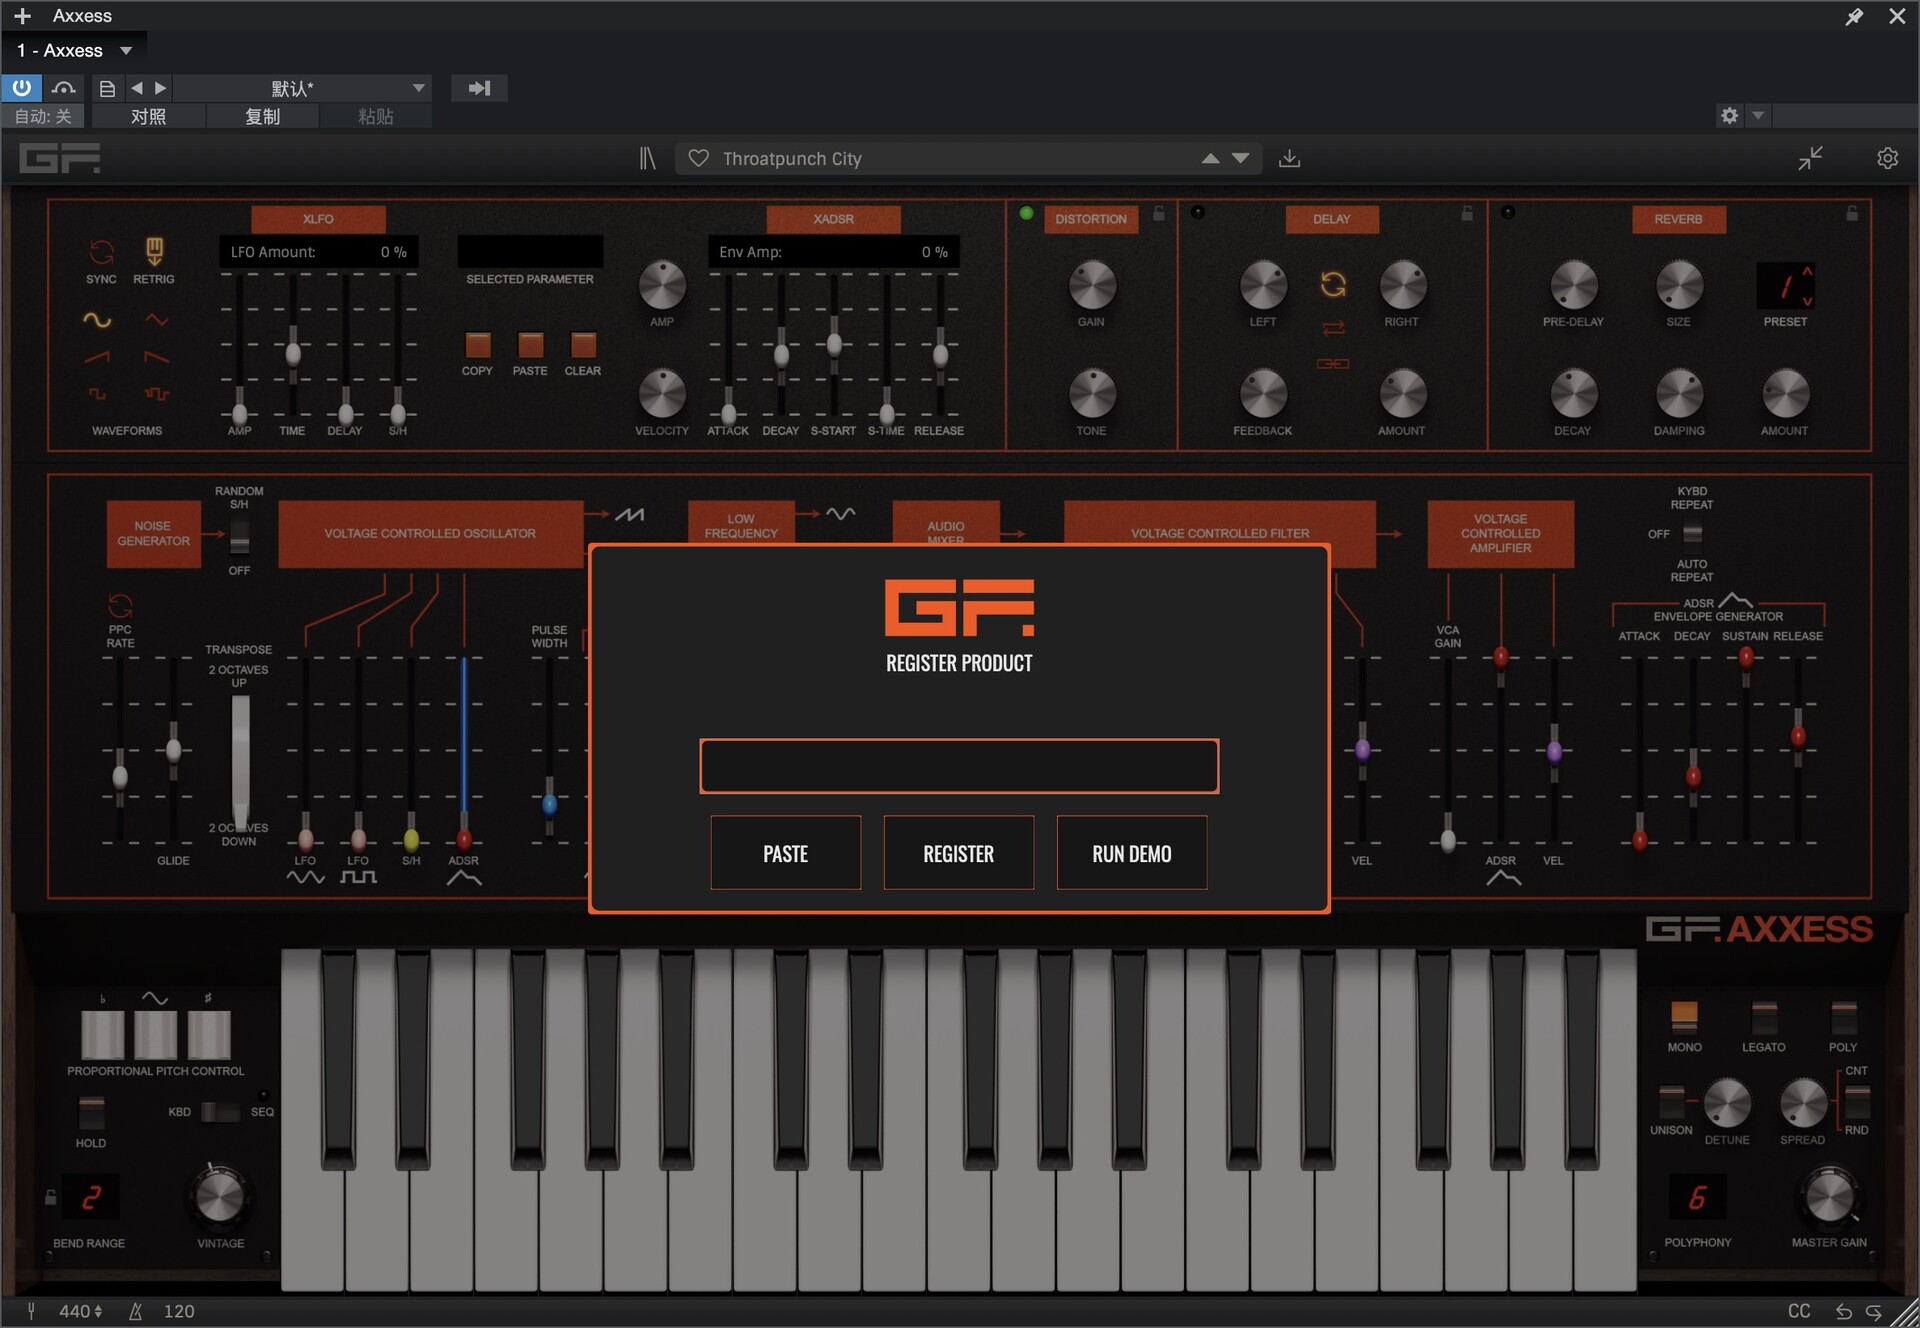Click the XLFO COPY button
Image resolution: width=1920 pixels, height=1328 pixels.
point(478,345)
